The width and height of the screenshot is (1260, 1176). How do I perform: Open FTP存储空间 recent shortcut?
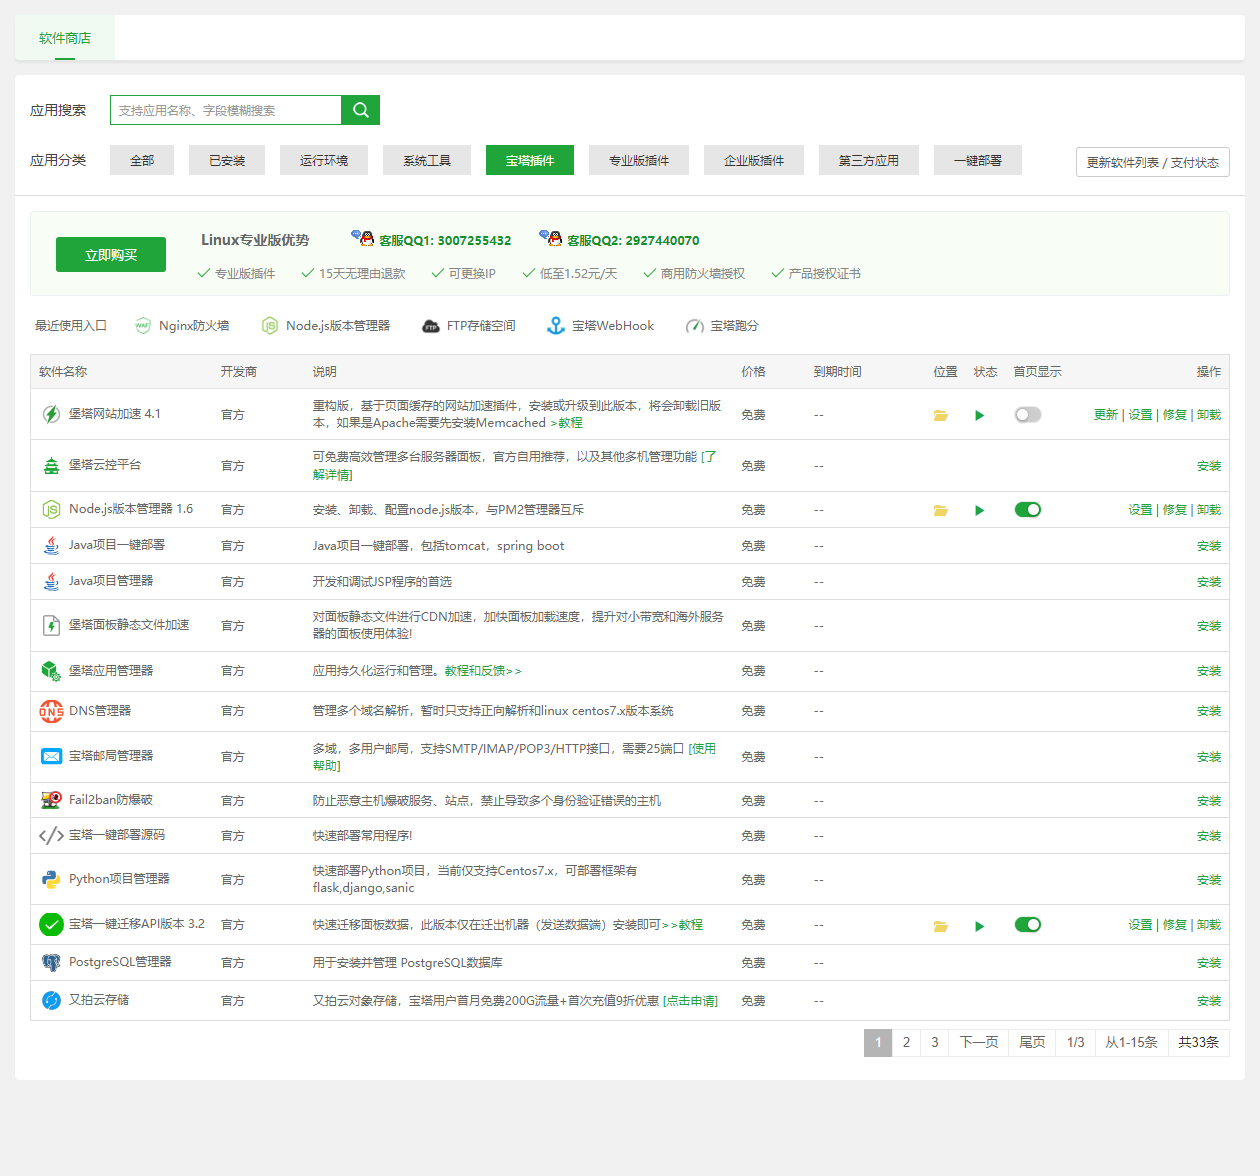click(x=469, y=326)
